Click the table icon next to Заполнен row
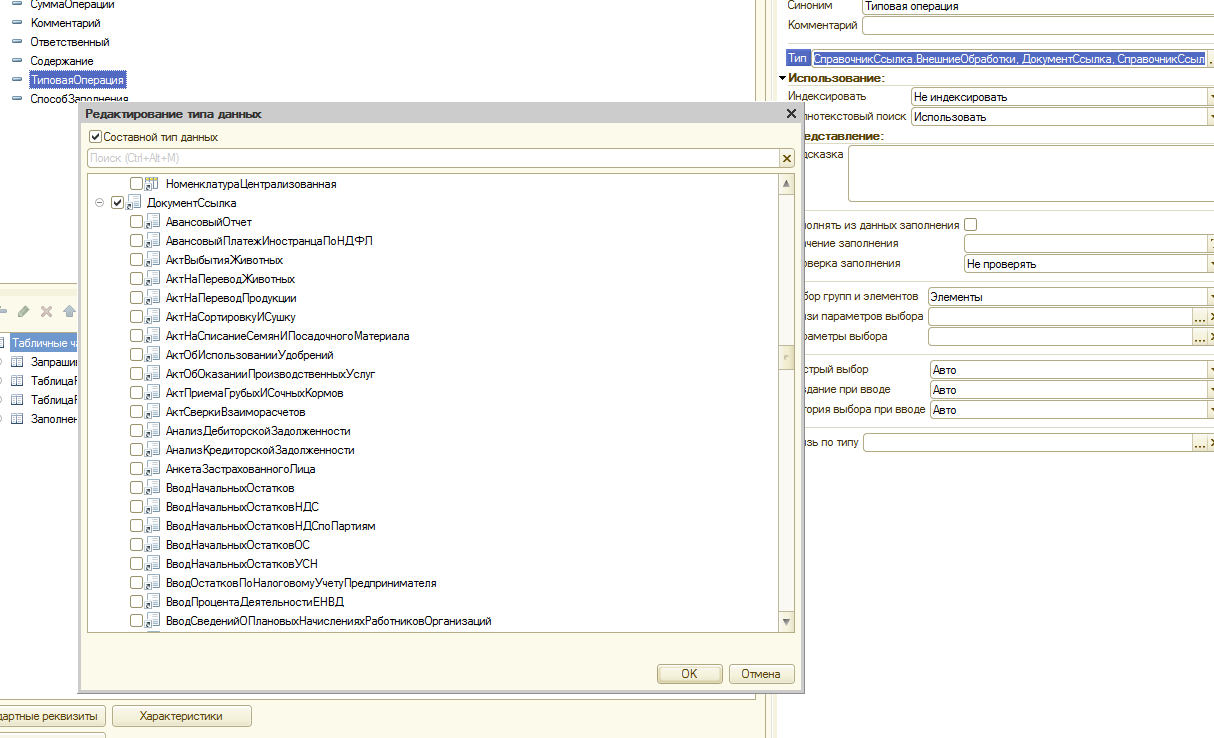The image size is (1214, 738). pyautogui.click(x=17, y=419)
